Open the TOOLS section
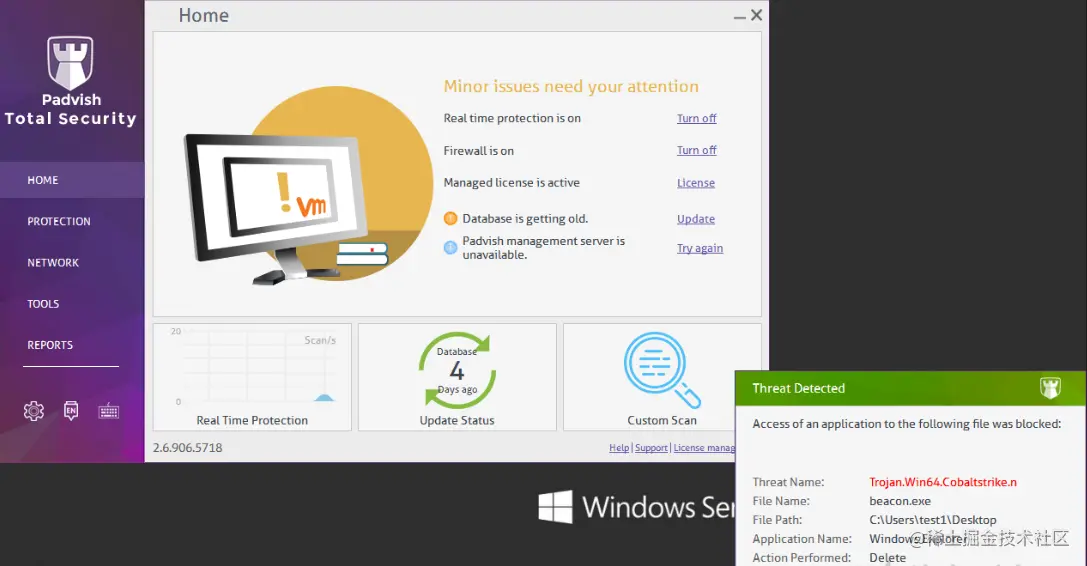Image resolution: width=1087 pixels, height=566 pixels. [x=43, y=304]
